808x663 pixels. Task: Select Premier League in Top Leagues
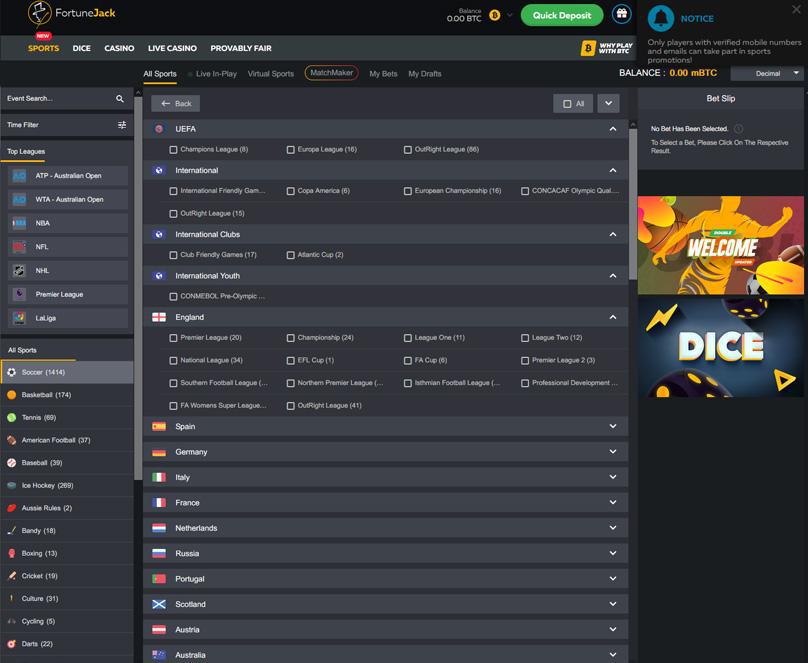(x=68, y=294)
